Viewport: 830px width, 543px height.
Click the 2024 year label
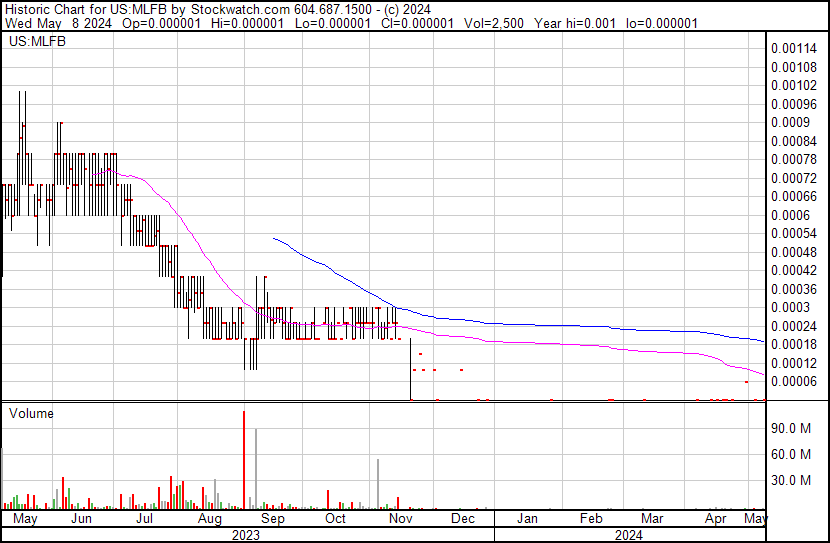[x=629, y=535]
